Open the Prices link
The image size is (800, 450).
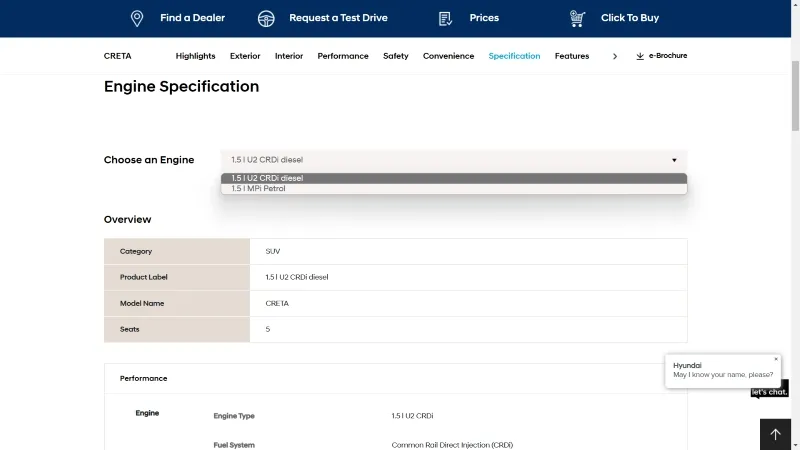pos(484,18)
